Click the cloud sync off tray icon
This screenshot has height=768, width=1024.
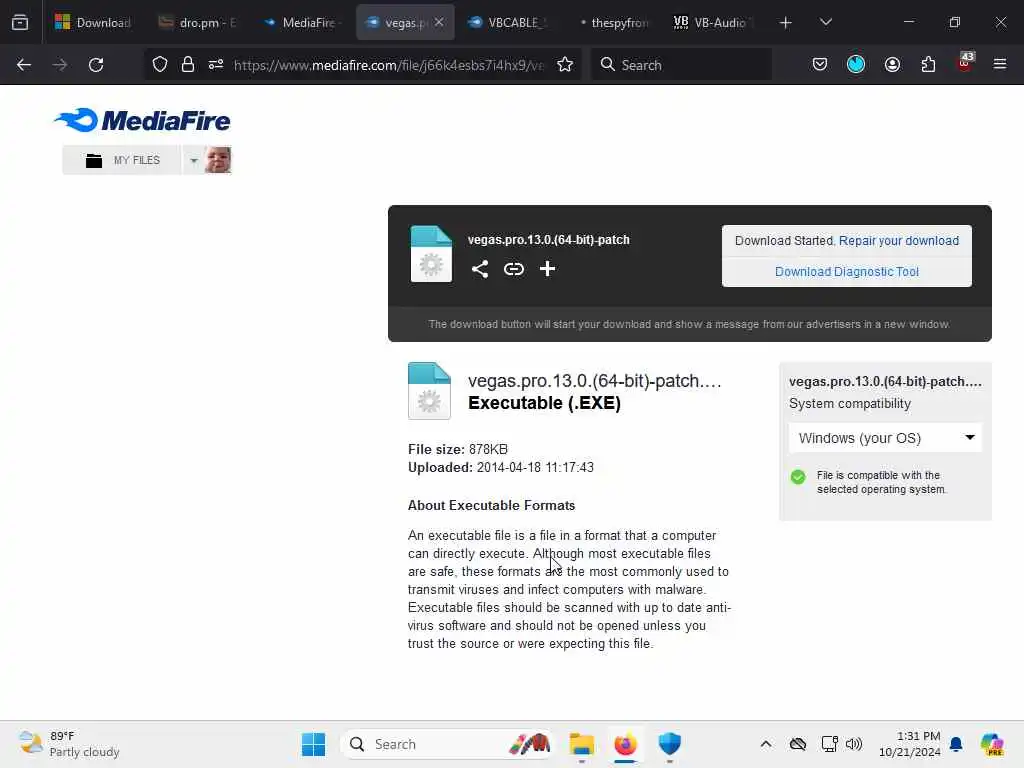pyautogui.click(x=797, y=744)
